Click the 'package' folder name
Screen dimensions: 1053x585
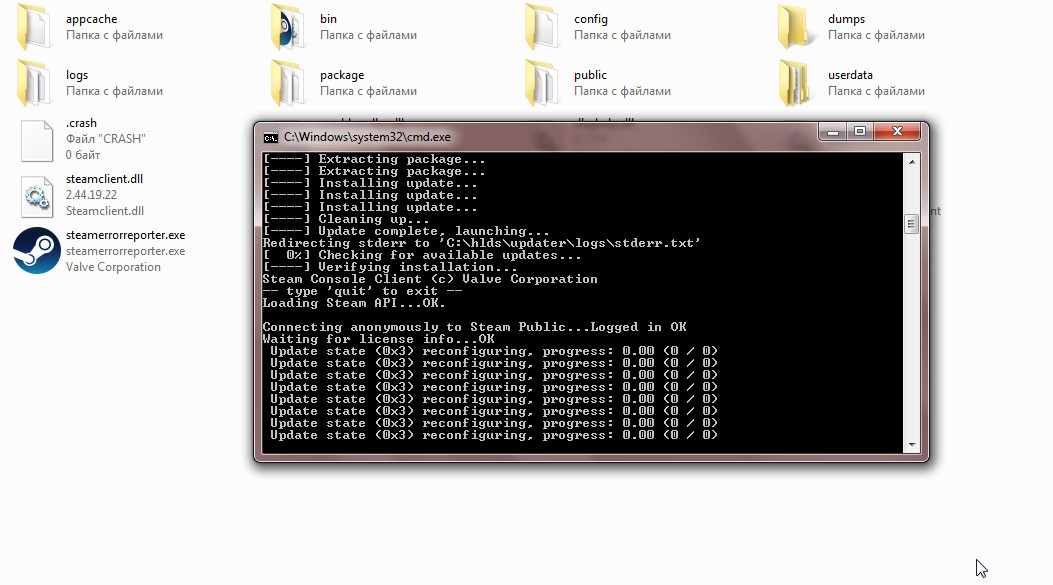(342, 75)
